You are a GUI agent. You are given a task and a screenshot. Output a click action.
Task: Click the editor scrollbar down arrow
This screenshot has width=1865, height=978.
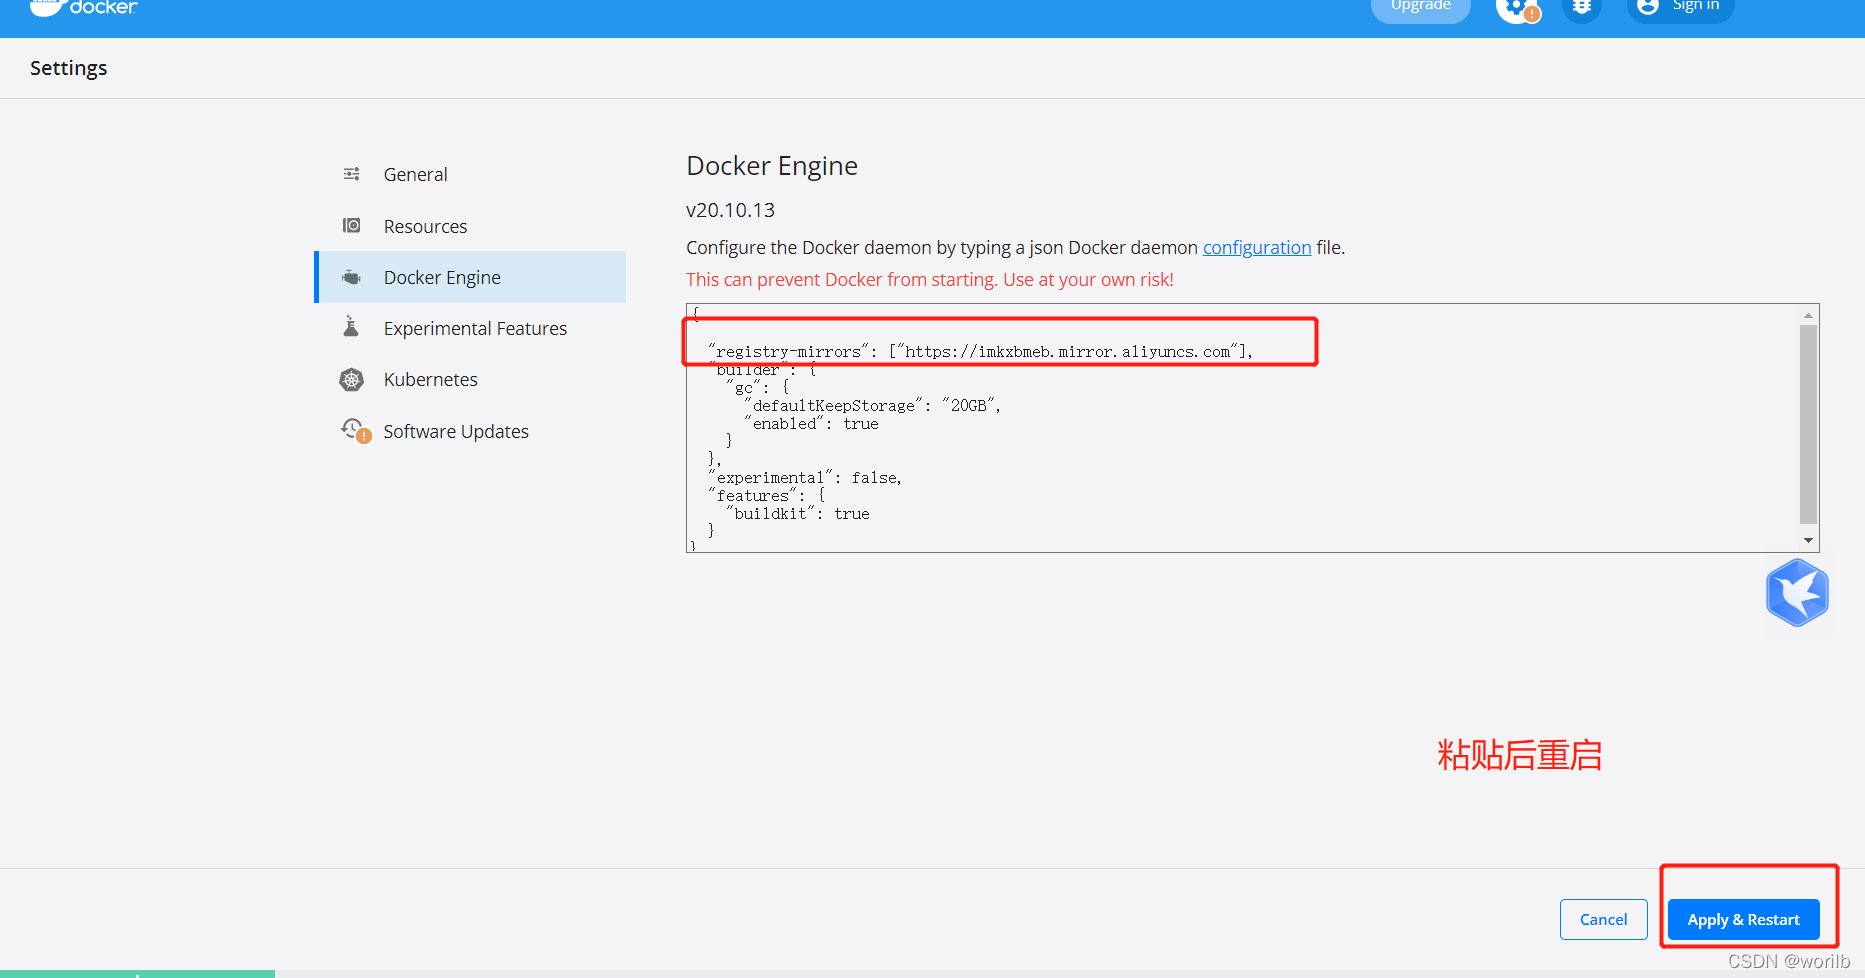point(1808,541)
